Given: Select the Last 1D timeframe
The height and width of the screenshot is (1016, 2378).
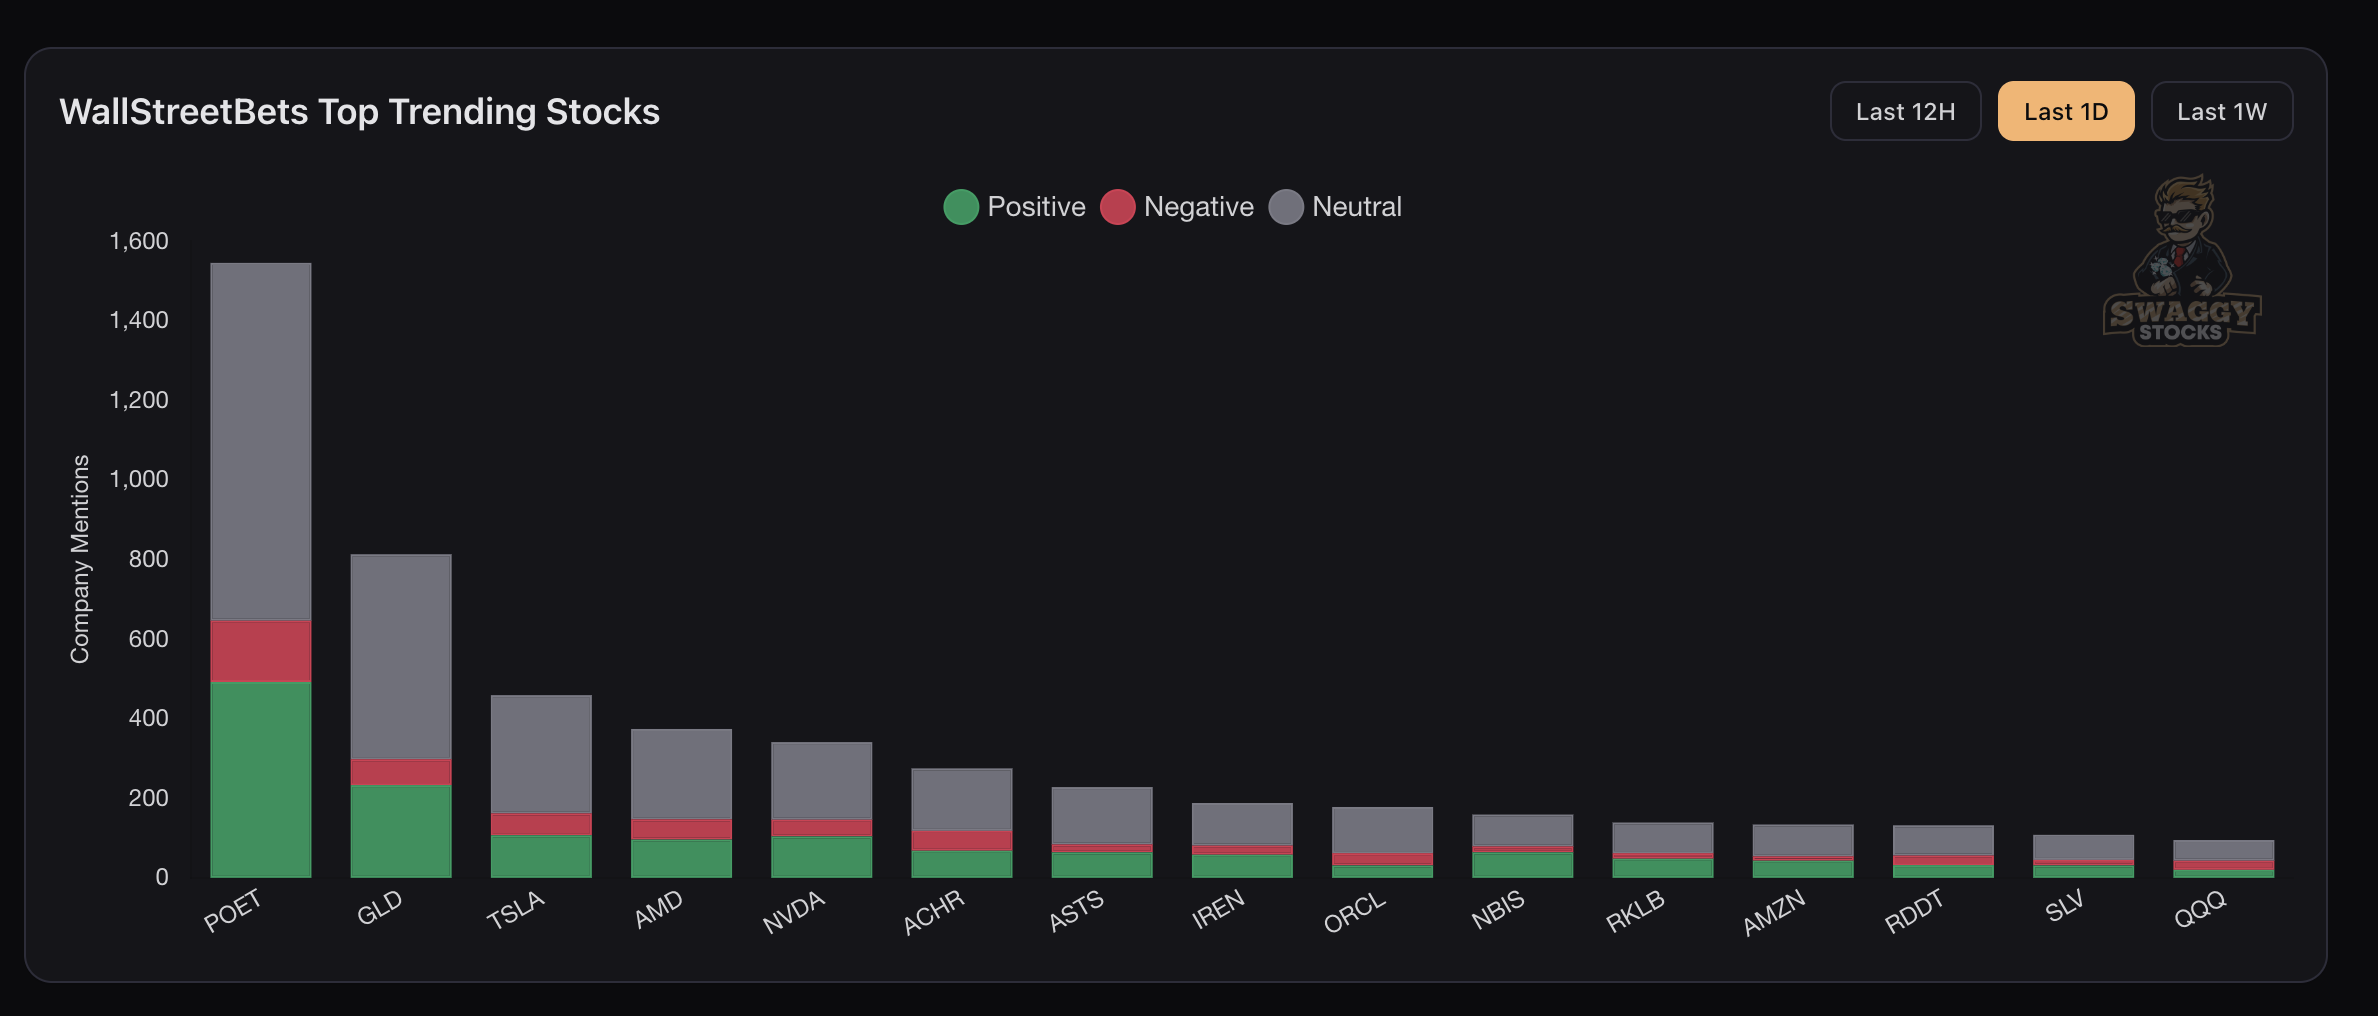Looking at the screenshot, I should click(x=2066, y=112).
